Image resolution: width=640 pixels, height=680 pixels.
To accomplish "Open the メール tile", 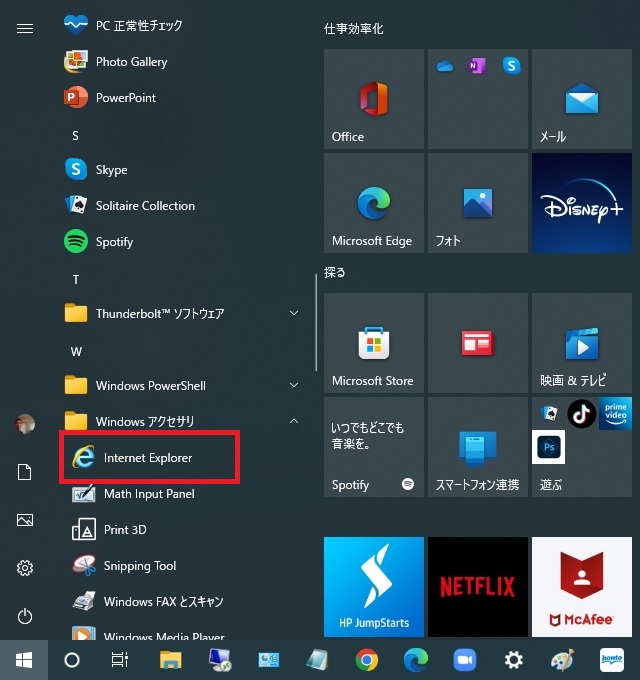I will (x=582, y=99).
